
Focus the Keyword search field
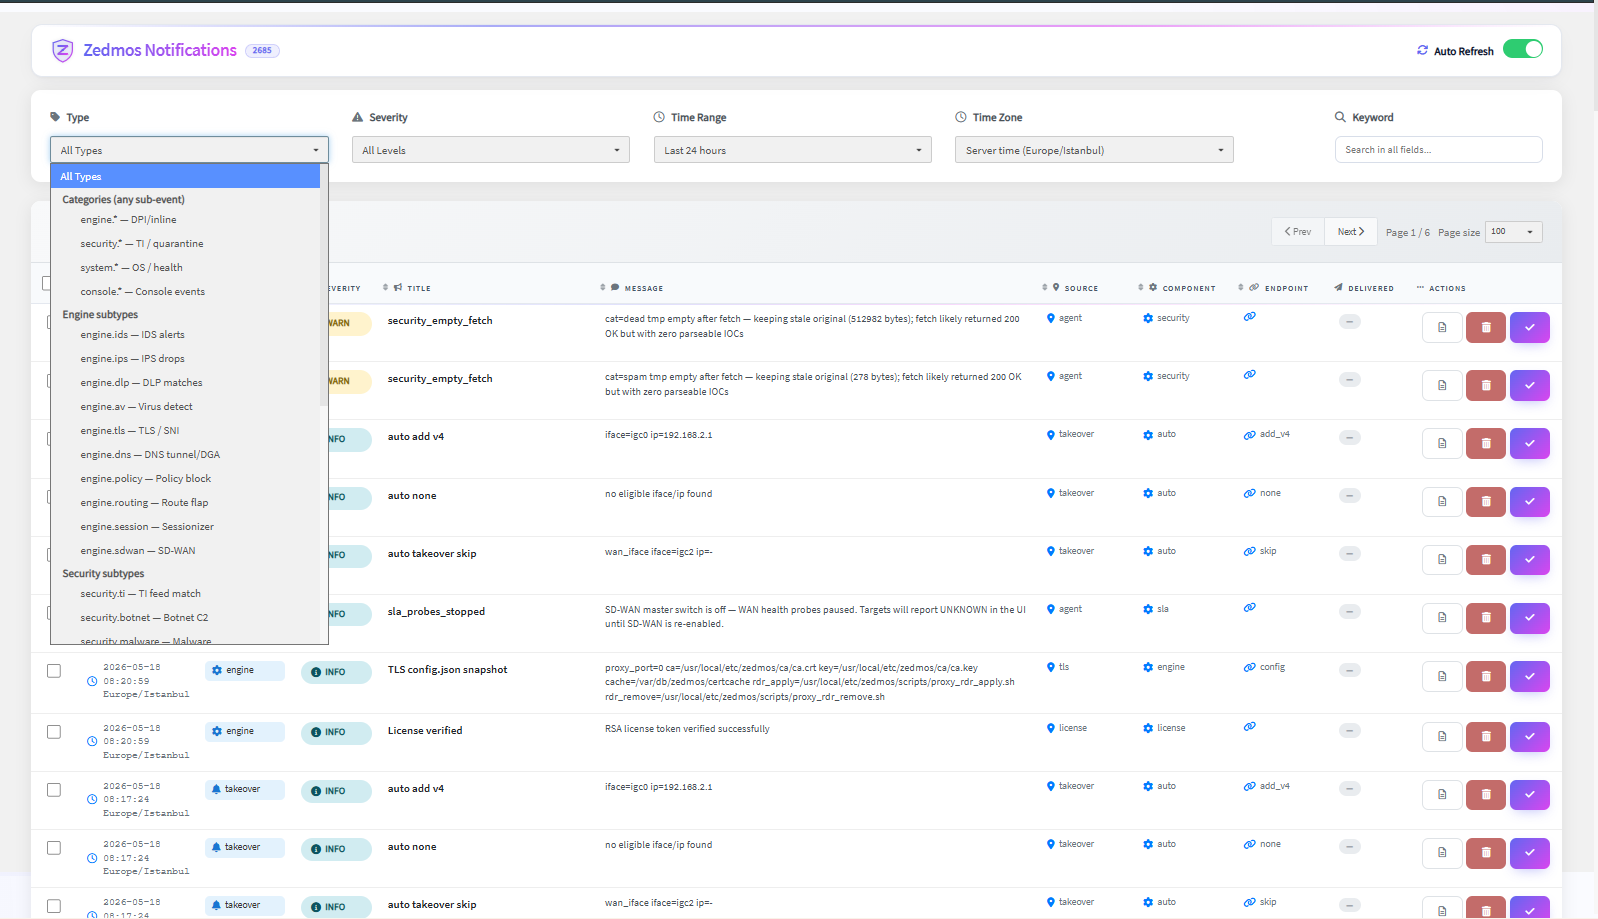[1438, 150]
